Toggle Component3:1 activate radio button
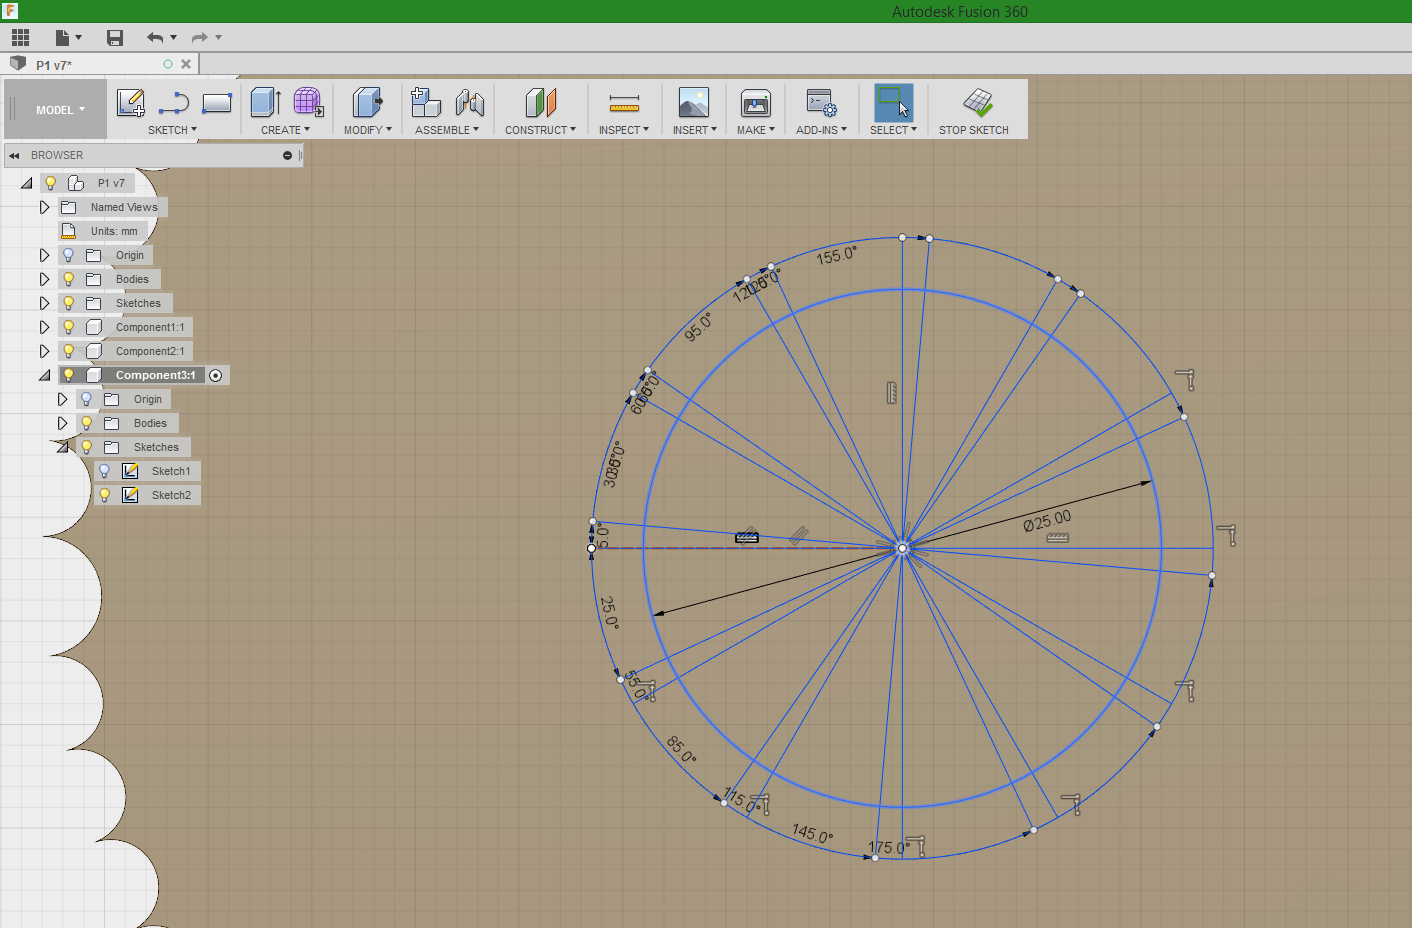This screenshot has width=1412, height=928. (x=216, y=375)
